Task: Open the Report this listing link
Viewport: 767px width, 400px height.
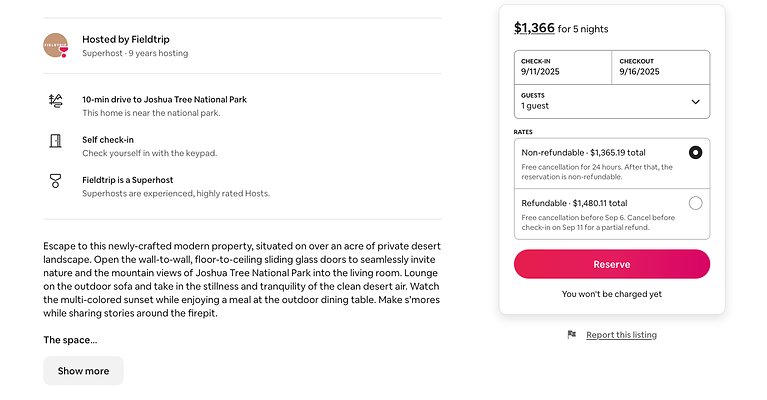Action: (x=621, y=335)
